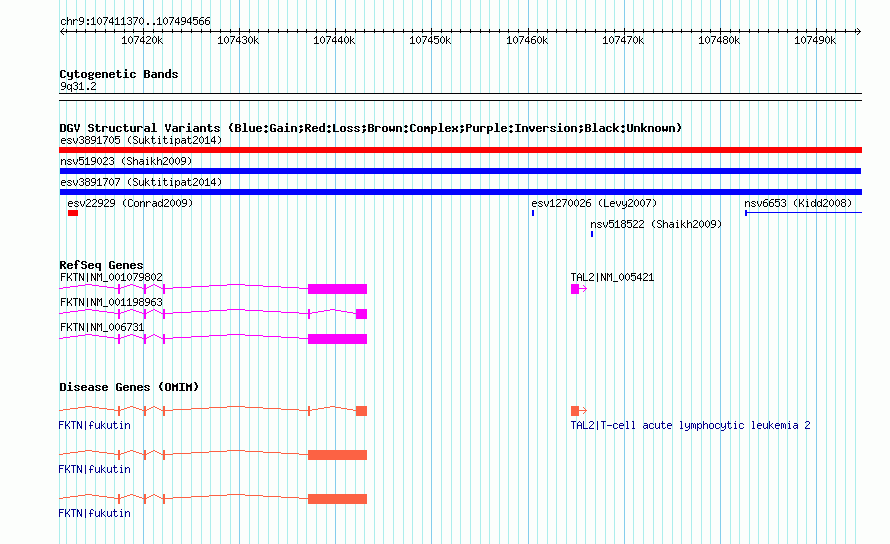Open esv22929 (Conrad2009) label
Image resolution: width=890 pixels, height=544 pixels.
coord(130,203)
